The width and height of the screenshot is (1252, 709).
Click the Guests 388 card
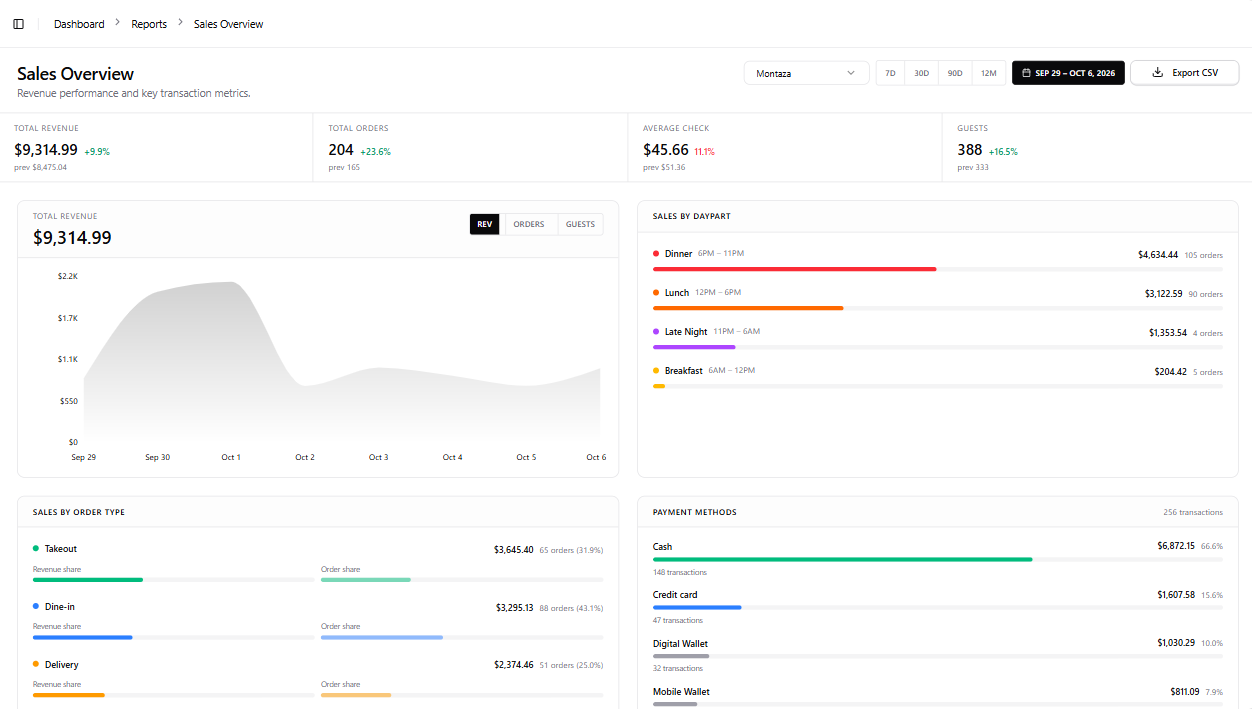[x=1097, y=148]
